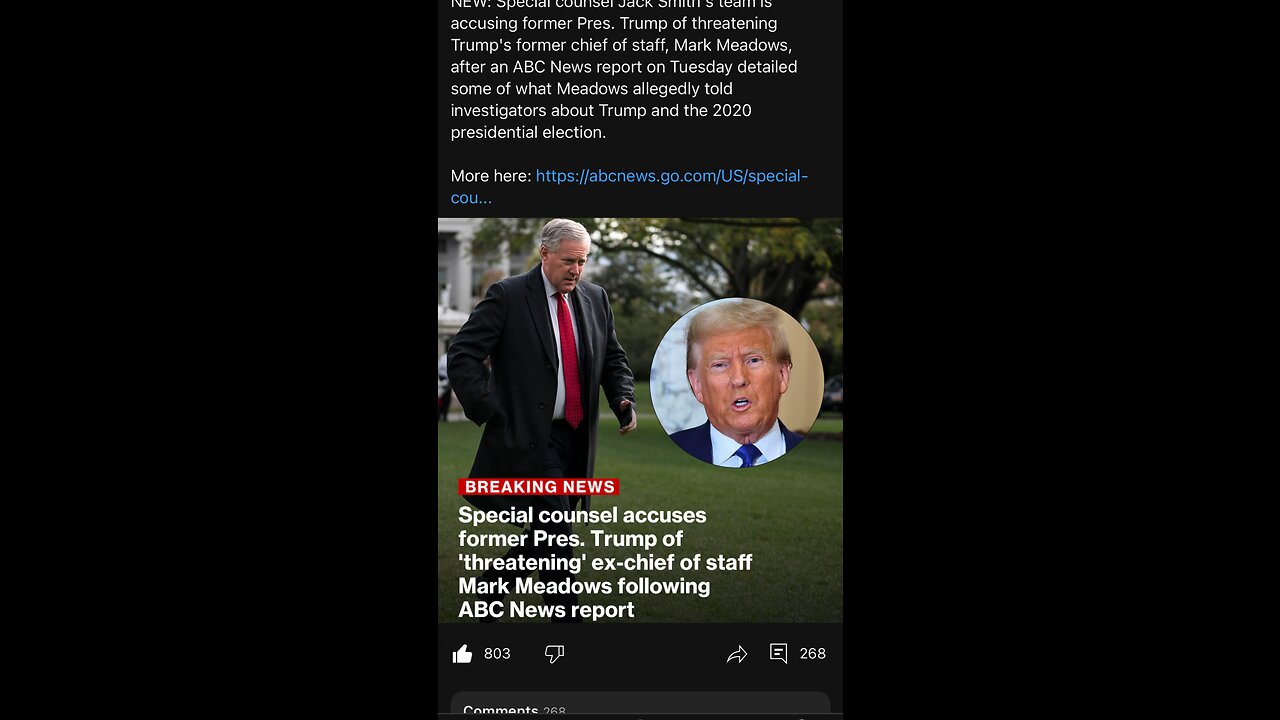The image size is (1280, 720).
Task: Click 'ABC News report' in image caption
Action: [x=546, y=610]
